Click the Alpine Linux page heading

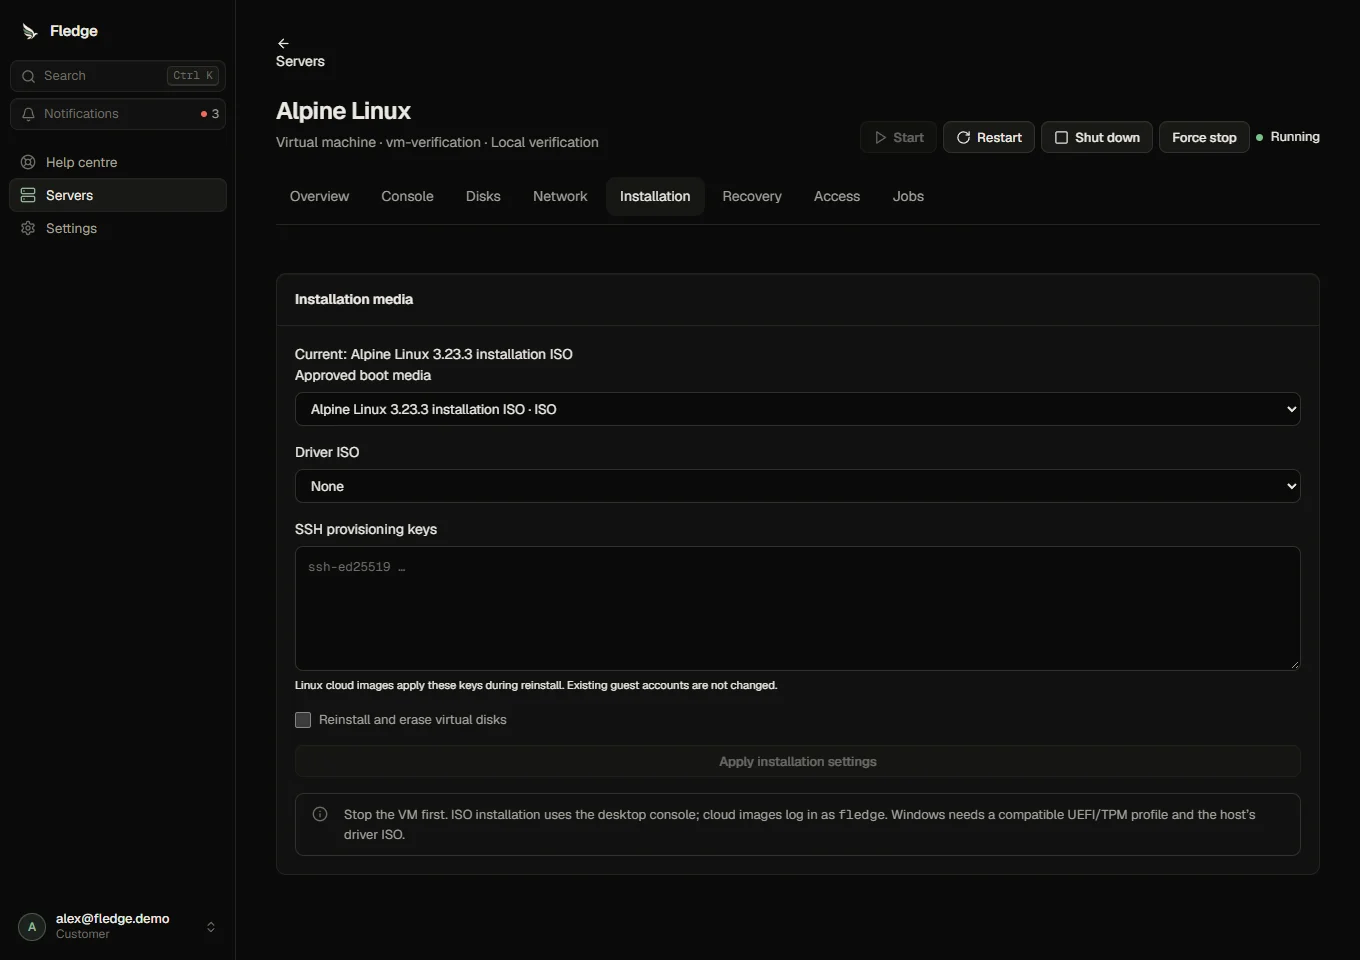(x=344, y=111)
